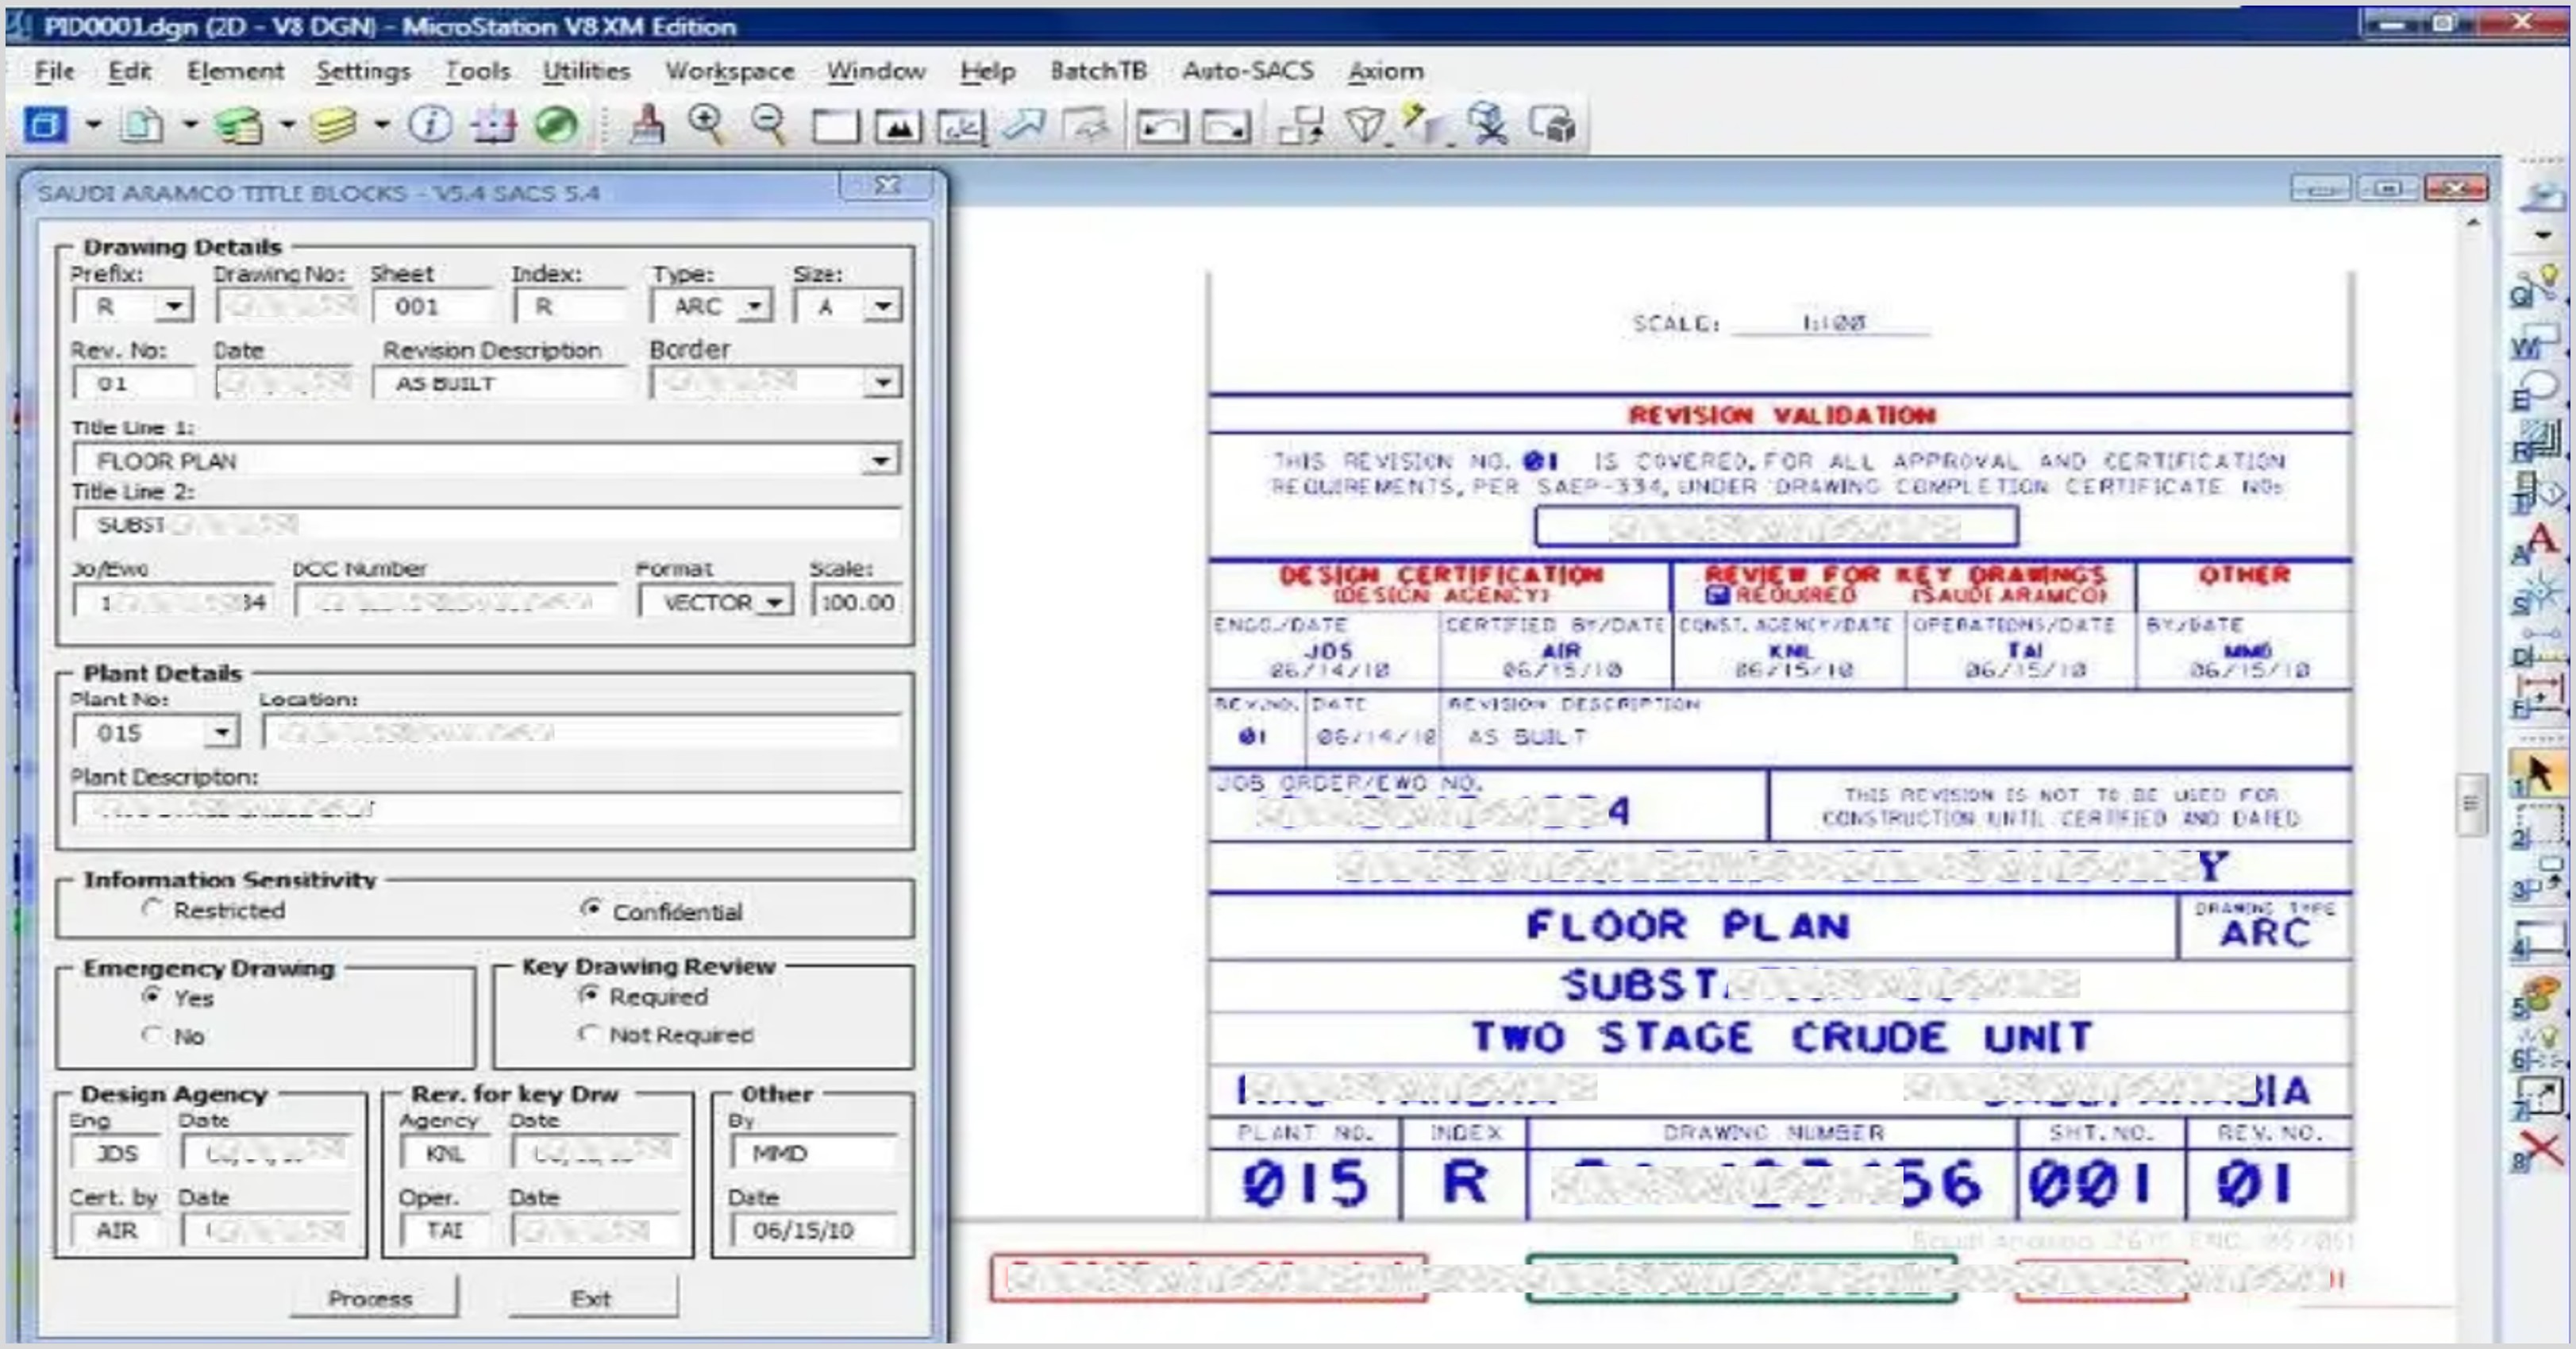Click the View Next icon
2576x1349 pixels.
[x=1226, y=127]
